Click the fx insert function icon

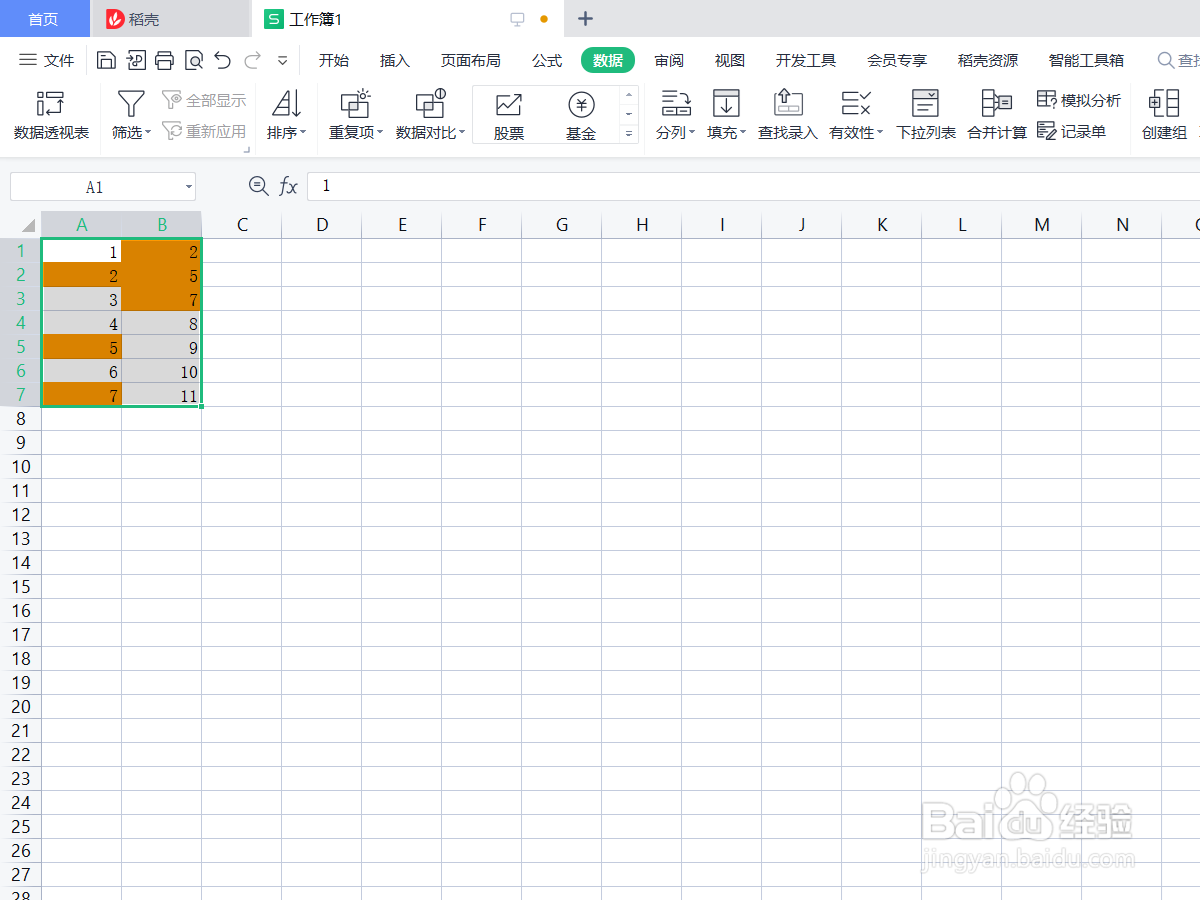288,186
